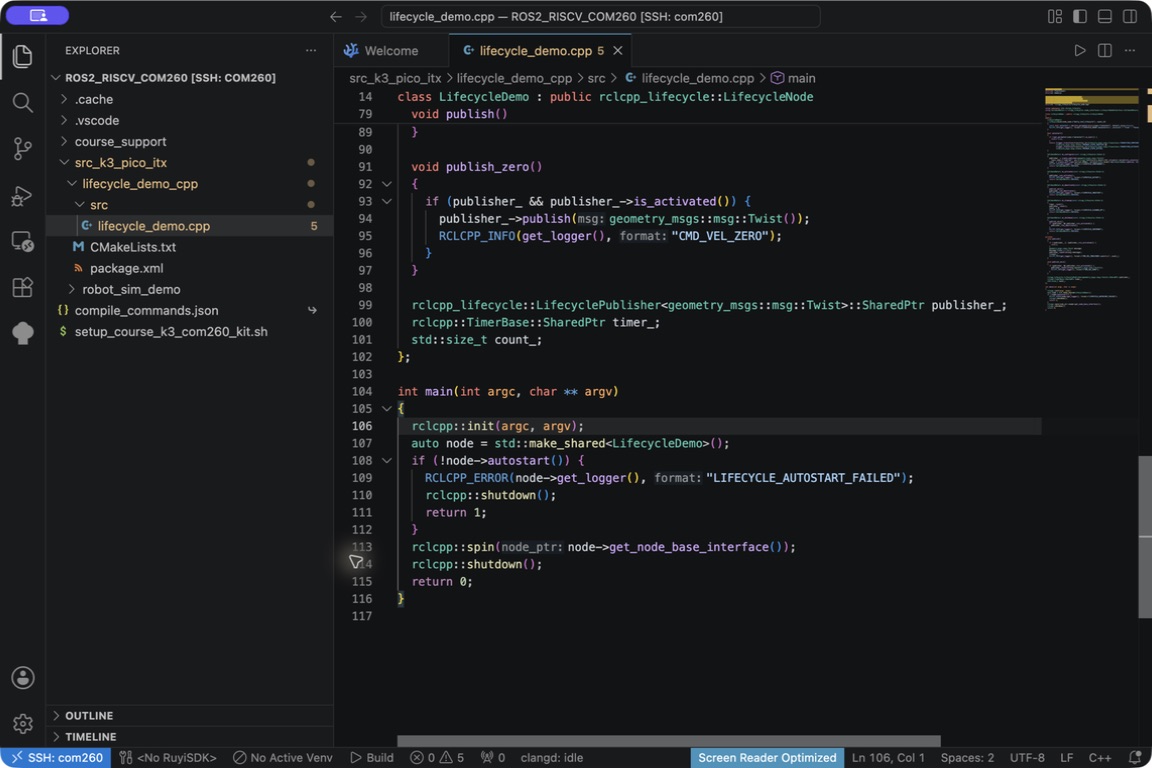Toggle the Primary Side Bar
The height and width of the screenshot is (768, 1152).
pyautogui.click(x=1080, y=16)
